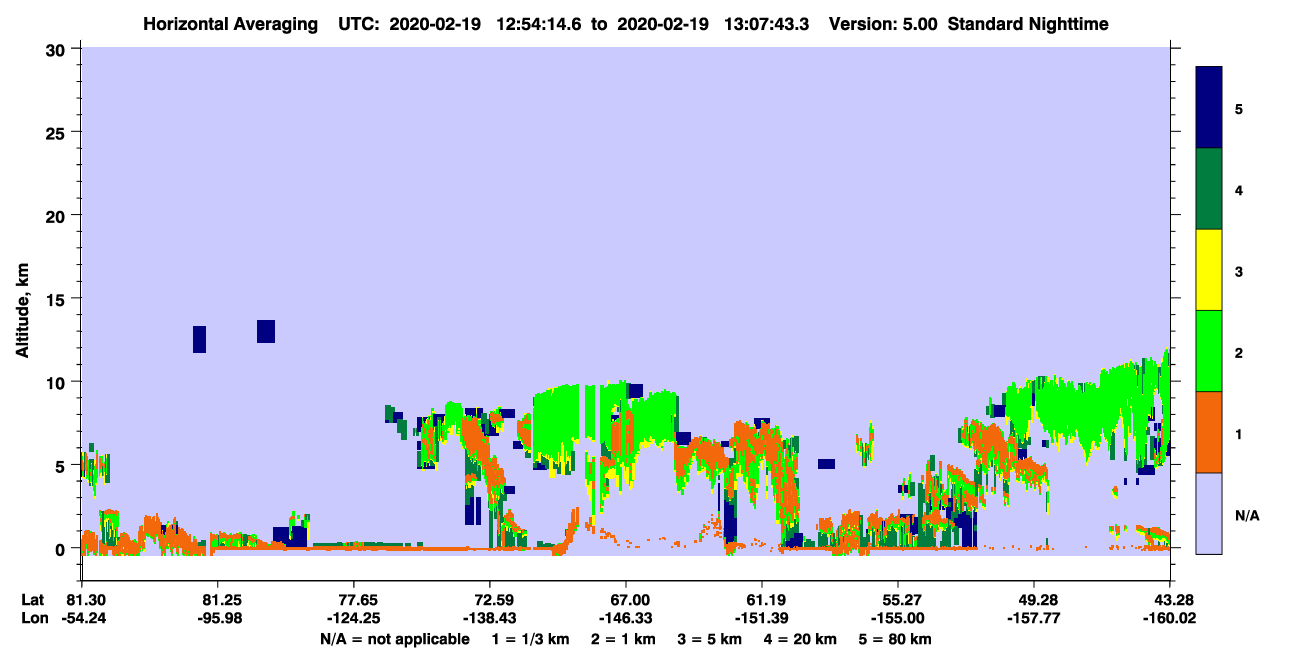Click the latitude value 81.25

(217, 599)
